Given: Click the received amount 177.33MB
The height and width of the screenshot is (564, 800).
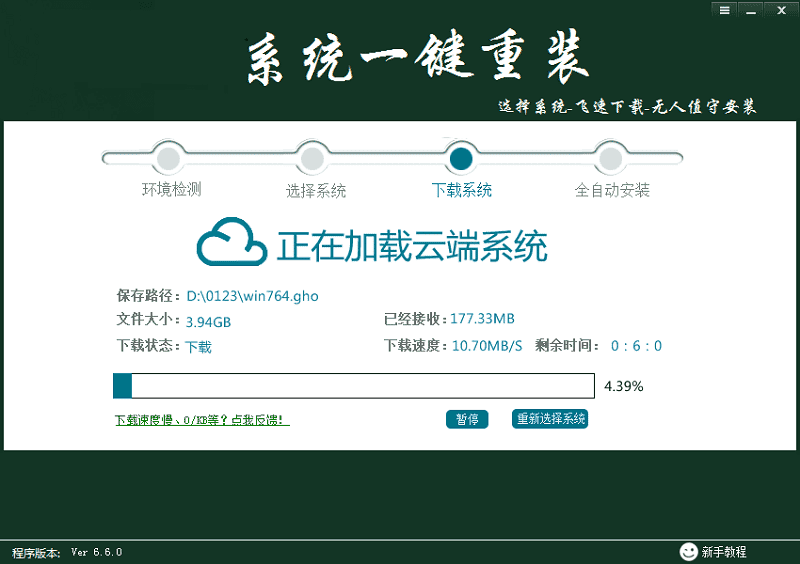Looking at the screenshot, I should click(482, 318).
